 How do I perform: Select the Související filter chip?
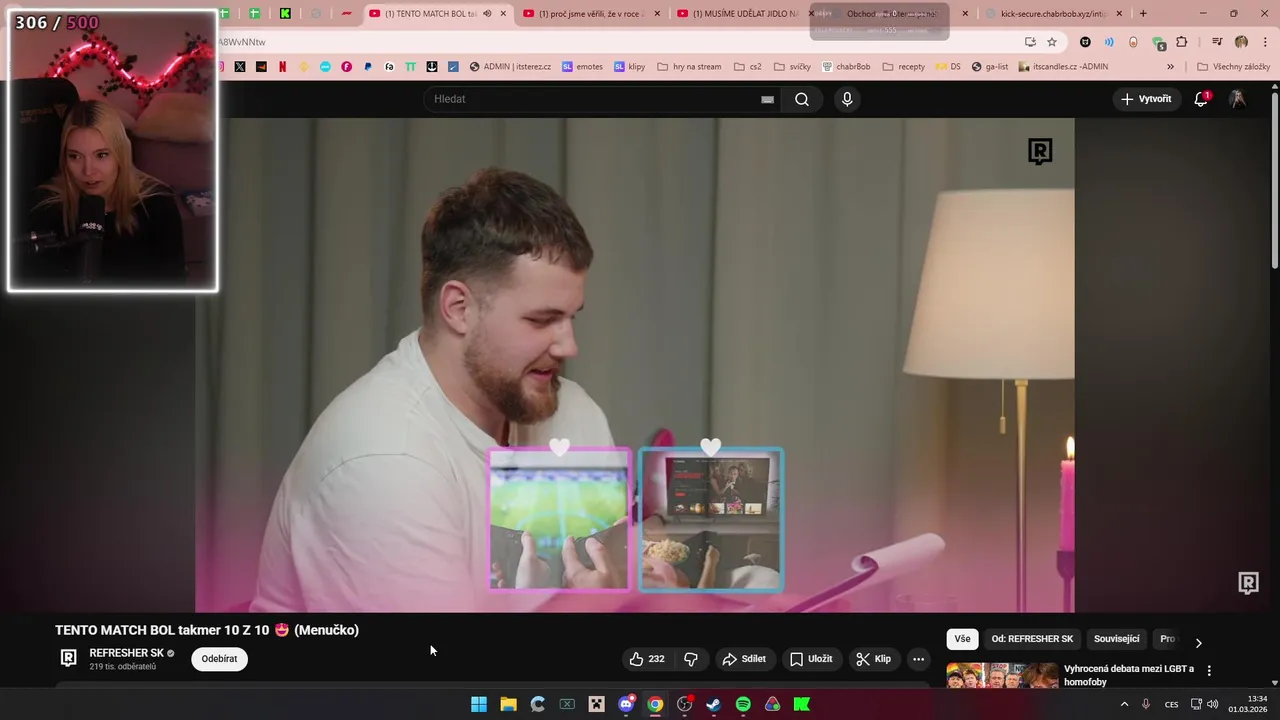[1116, 639]
